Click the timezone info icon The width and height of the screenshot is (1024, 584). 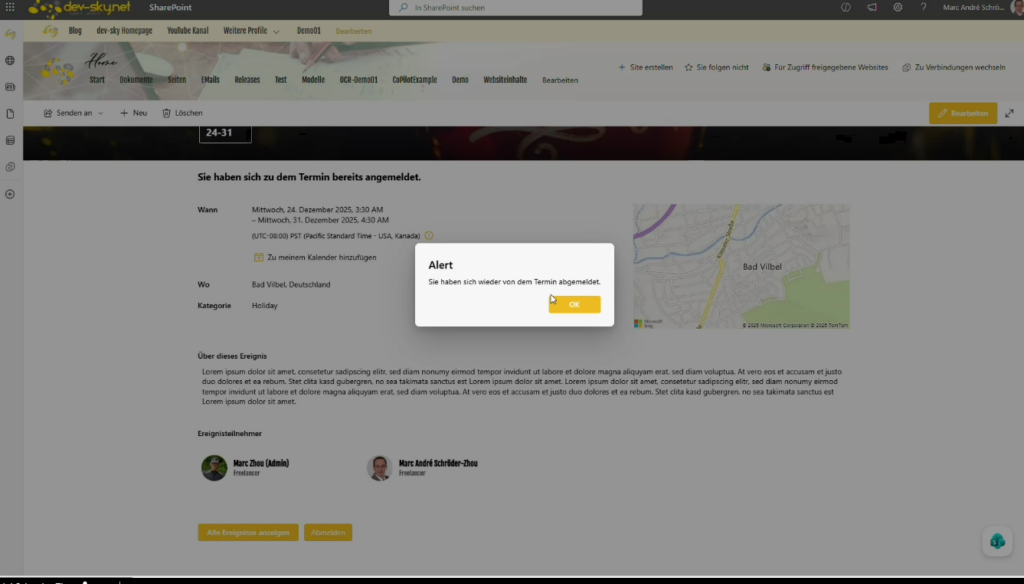tap(429, 236)
